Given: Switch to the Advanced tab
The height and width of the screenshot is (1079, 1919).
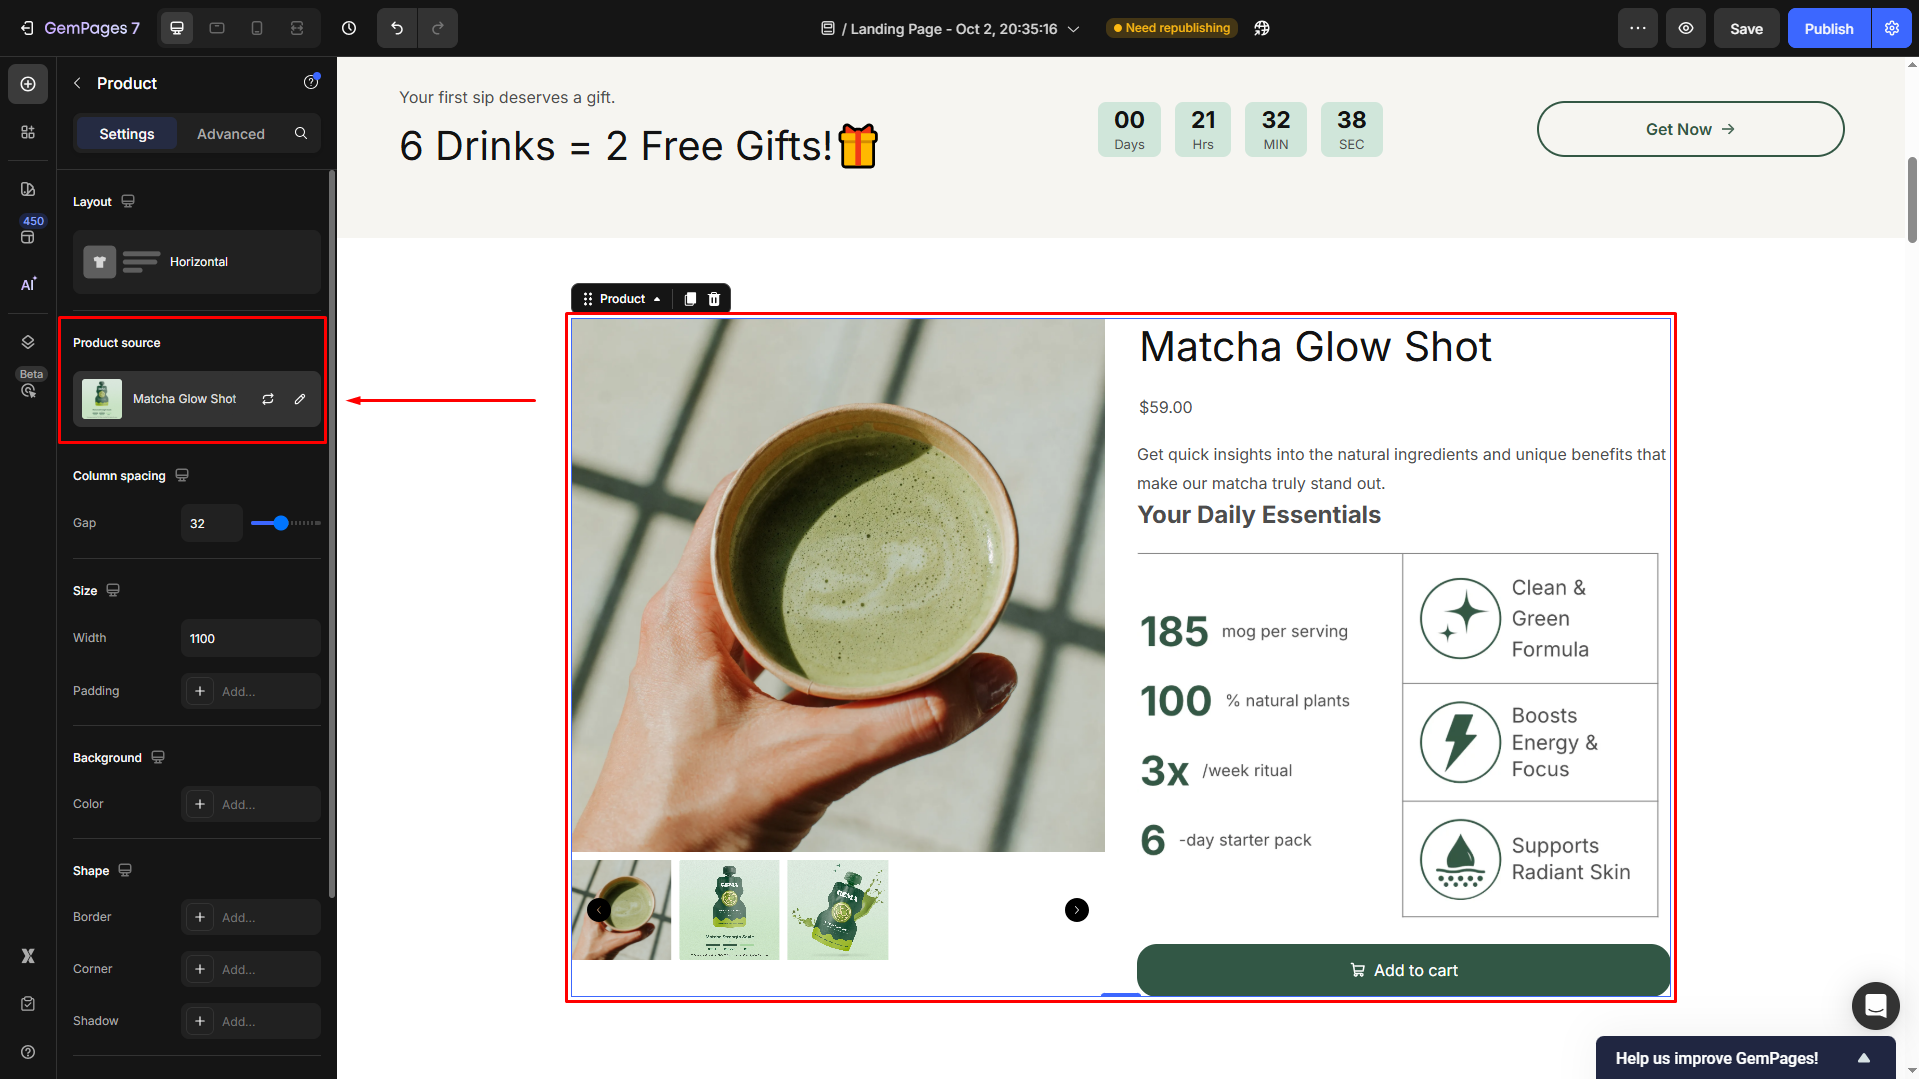Looking at the screenshot, I should click(x=231, y=133).
